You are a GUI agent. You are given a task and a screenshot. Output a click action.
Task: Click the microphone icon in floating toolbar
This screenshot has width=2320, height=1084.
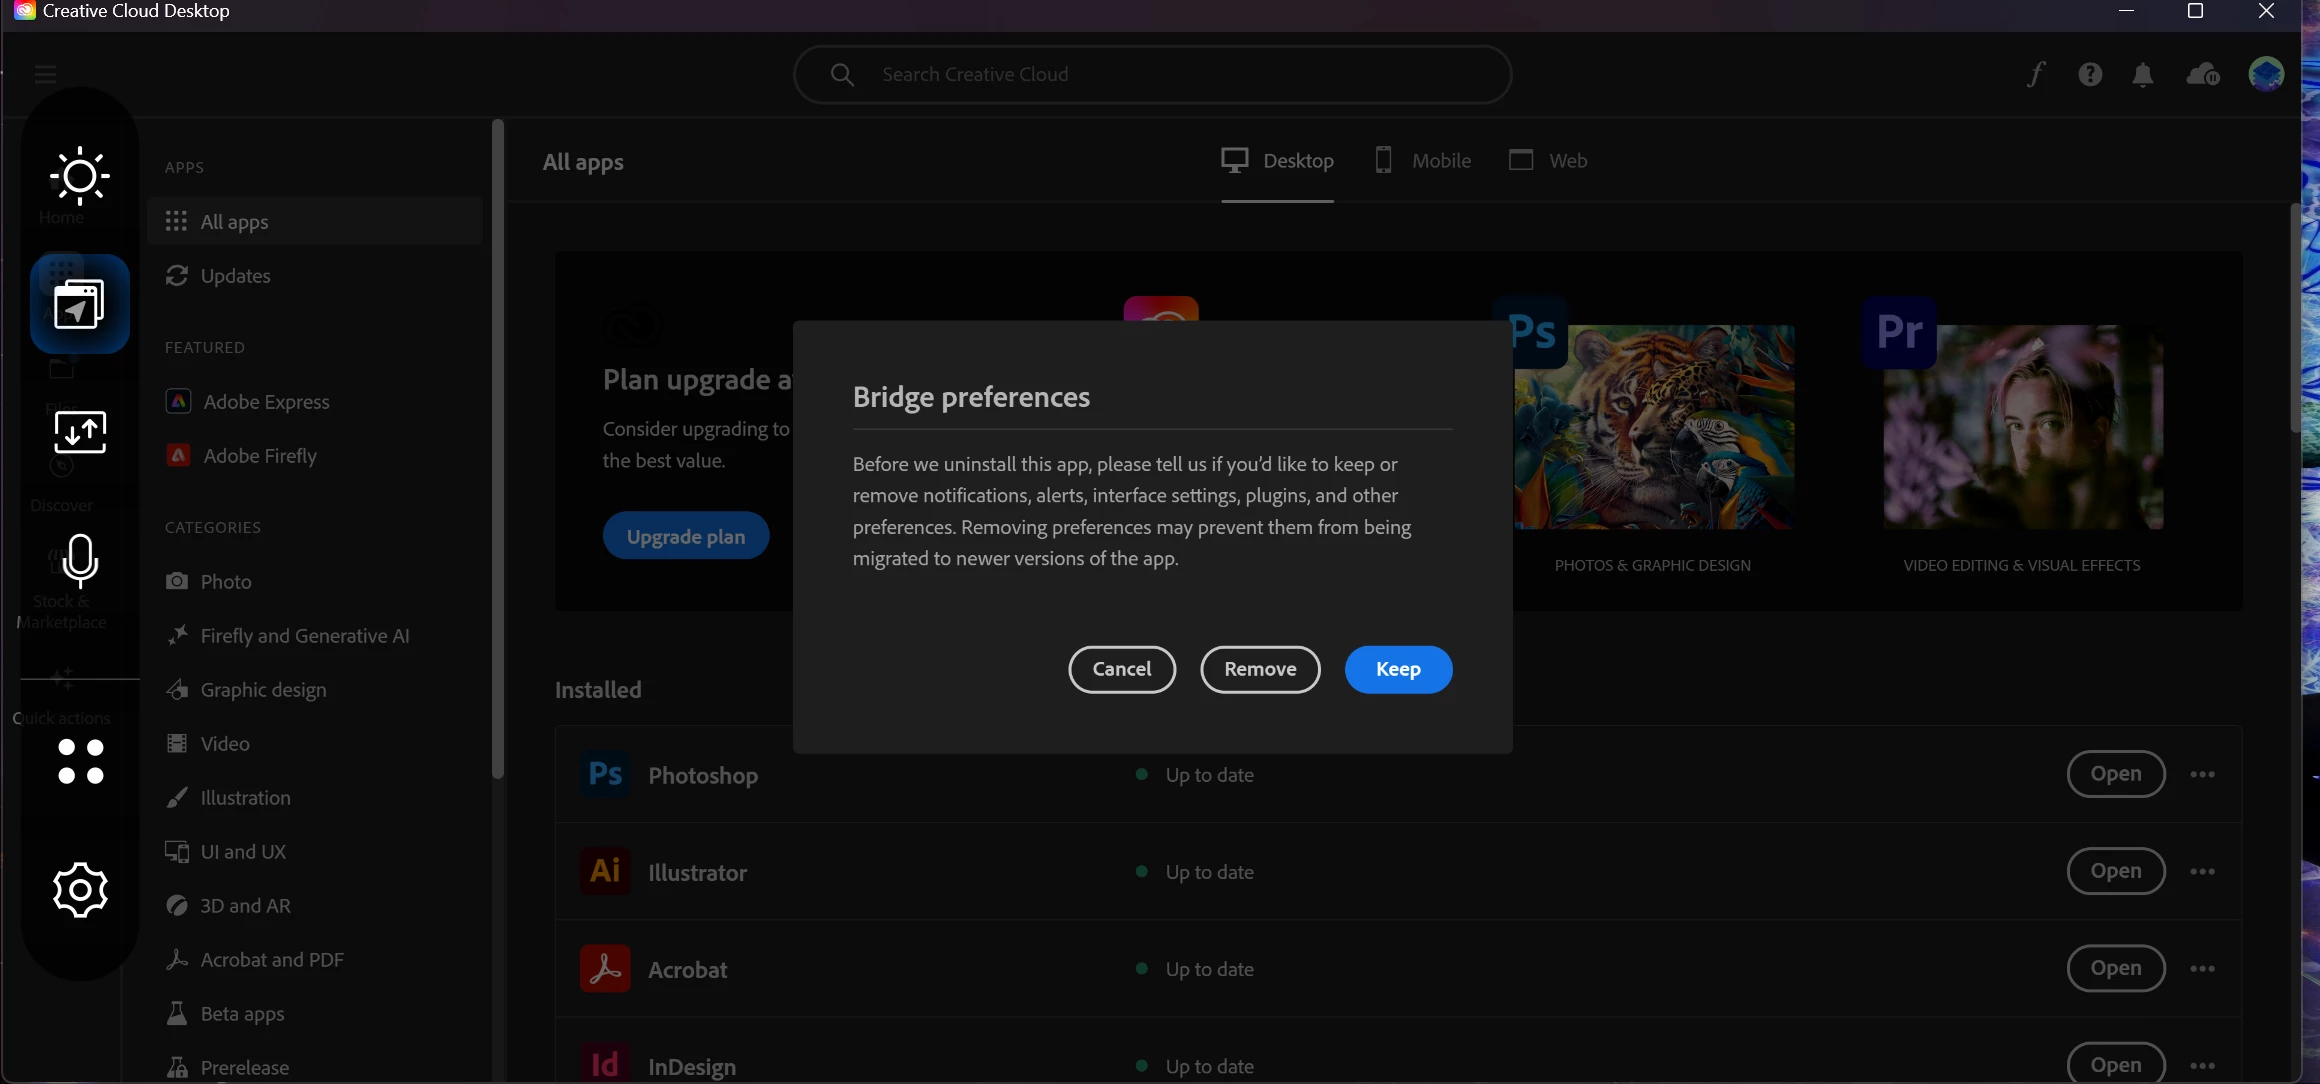(80, 559)
